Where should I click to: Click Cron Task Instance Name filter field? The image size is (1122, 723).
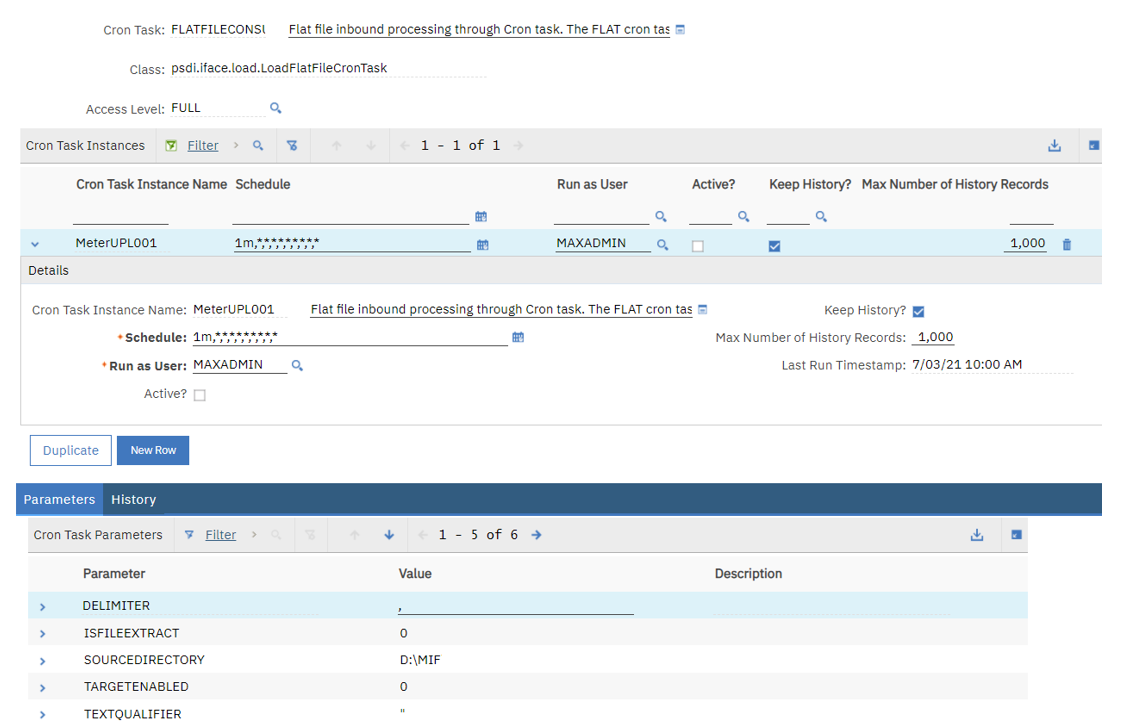click(120, 216)
